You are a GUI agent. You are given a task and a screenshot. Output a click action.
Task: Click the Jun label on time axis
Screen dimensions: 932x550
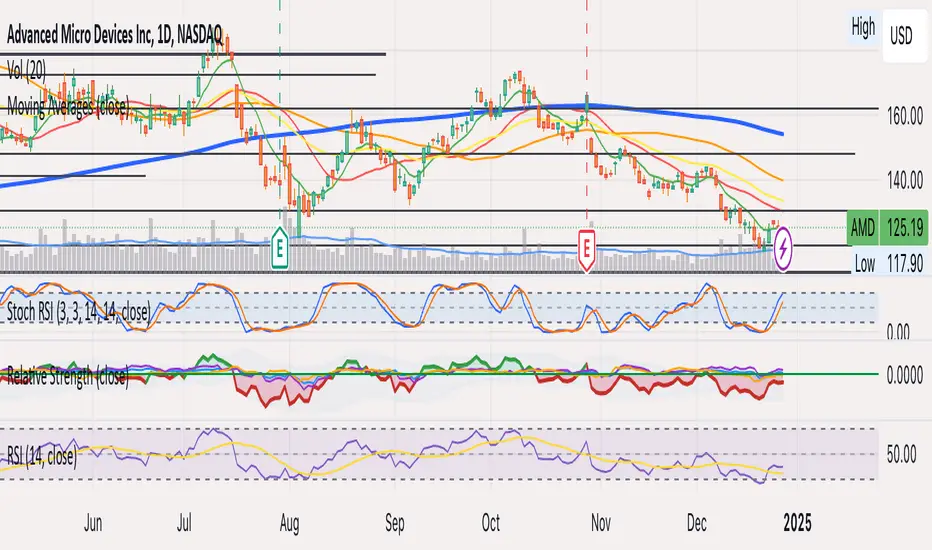pyautogui.click(x=93, y=523)
